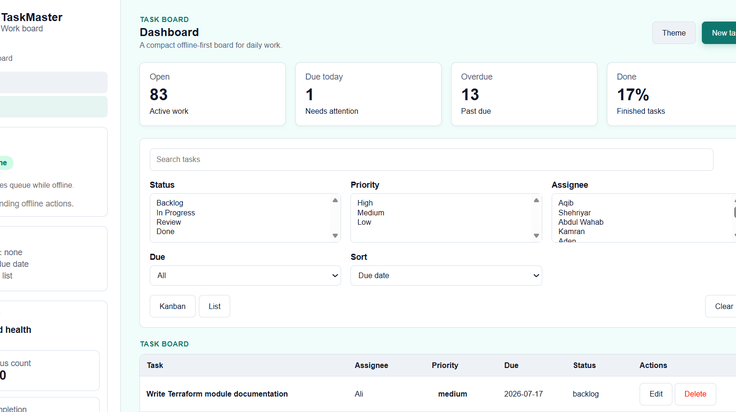Open the Sort dropdown showing Due date

tap(446, 275)
